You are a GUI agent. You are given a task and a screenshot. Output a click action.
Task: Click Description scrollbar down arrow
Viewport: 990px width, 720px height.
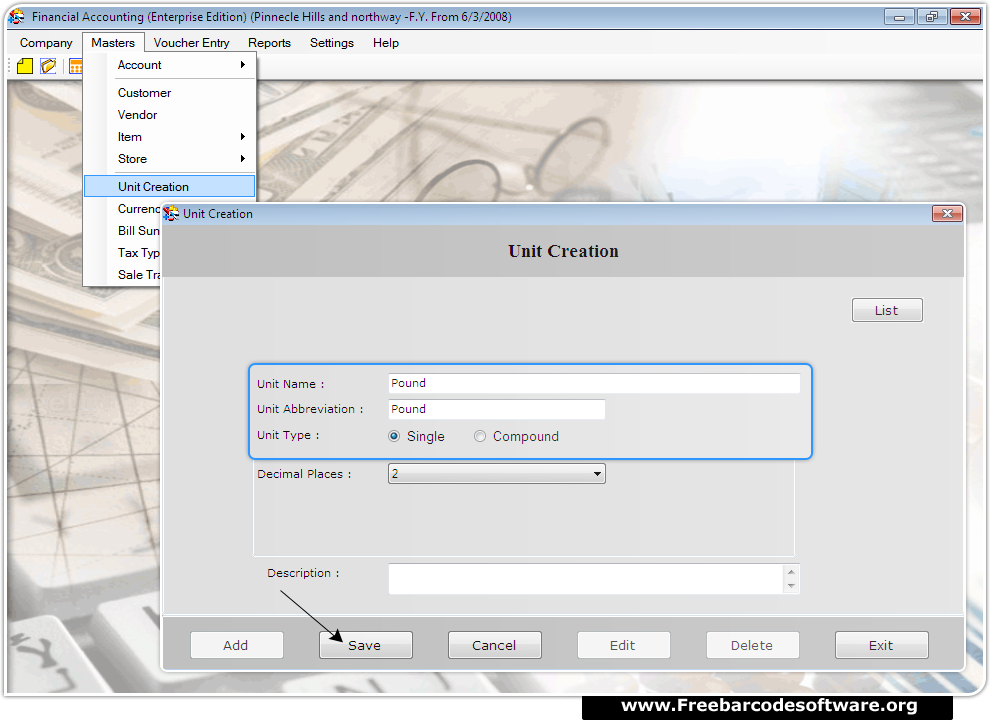791,586
